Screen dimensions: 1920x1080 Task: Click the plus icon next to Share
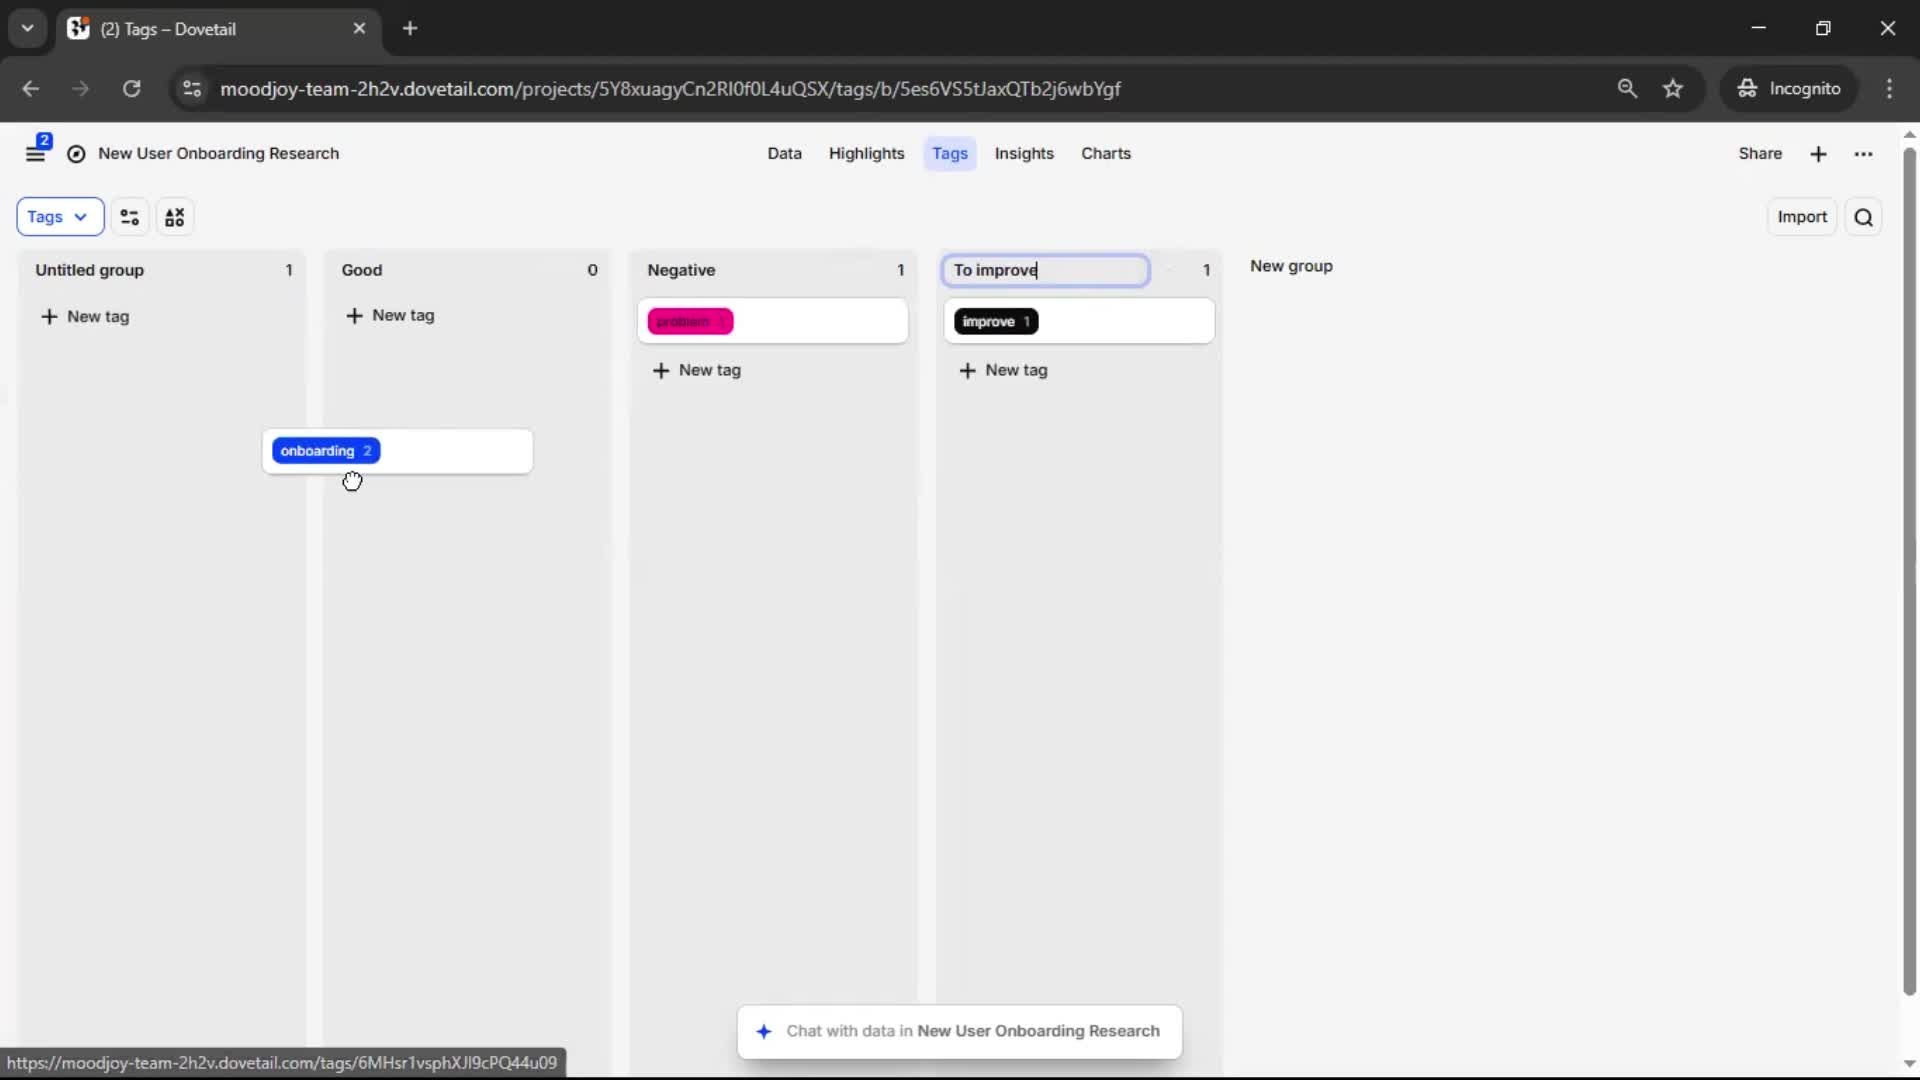pyautogui.click(x=1818, y=154)
